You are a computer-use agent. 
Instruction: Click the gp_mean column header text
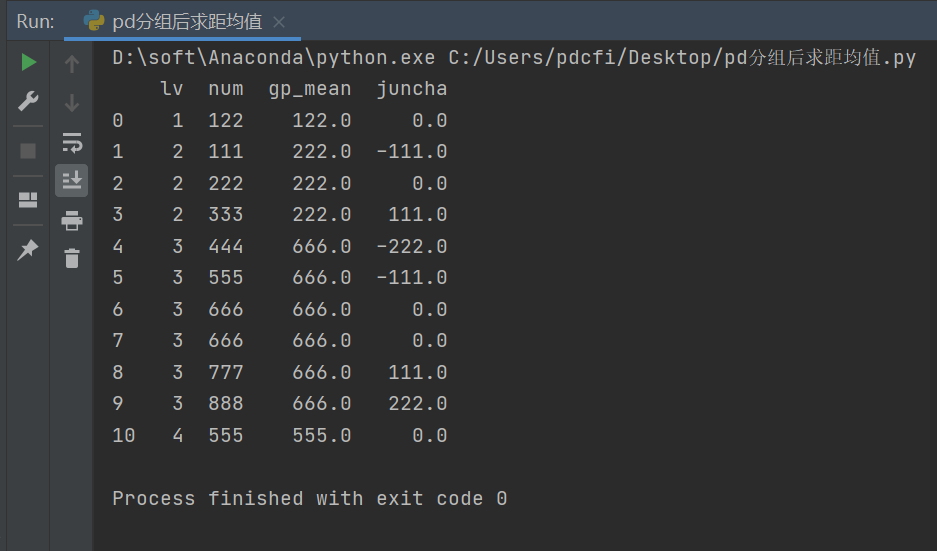coord(310,89)
